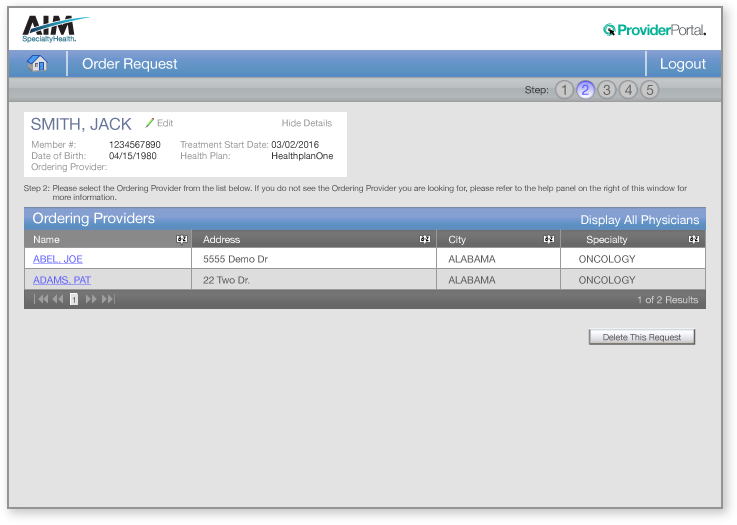Click the ProviderPortal logo
737x525 pixels.
tap(654, 30)
